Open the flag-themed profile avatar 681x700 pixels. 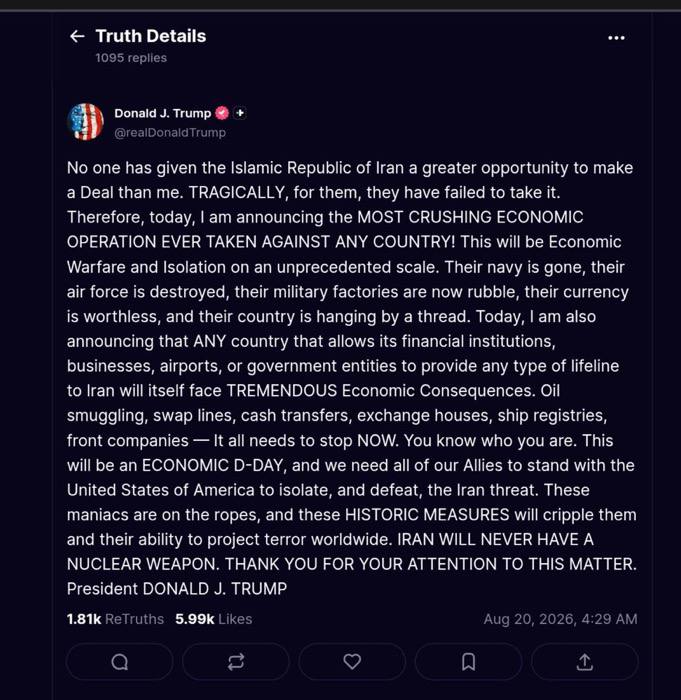coord(85,122)
